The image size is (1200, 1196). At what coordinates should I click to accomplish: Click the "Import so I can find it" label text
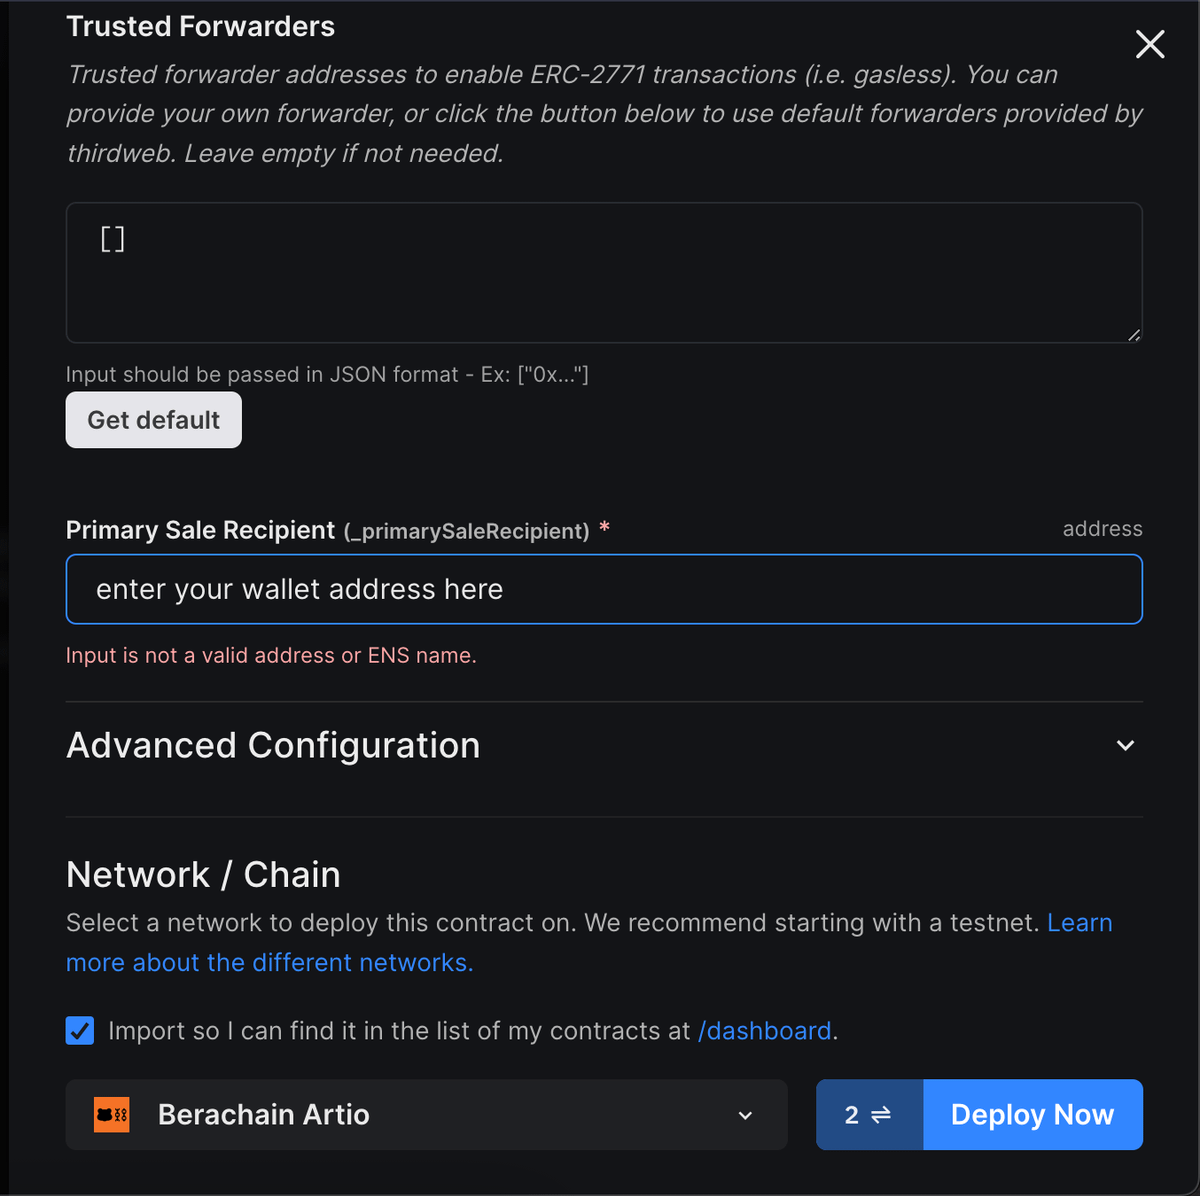(x=398, y=1031)
